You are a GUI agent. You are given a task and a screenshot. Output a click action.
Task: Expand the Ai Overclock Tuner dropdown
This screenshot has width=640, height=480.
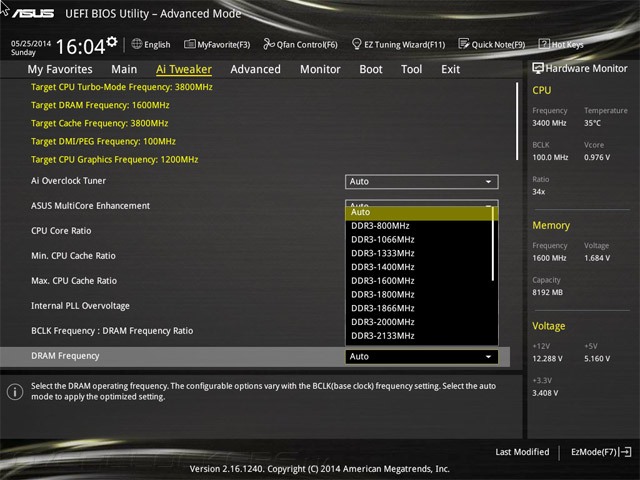pyautogui.click(x=422, y=182)
